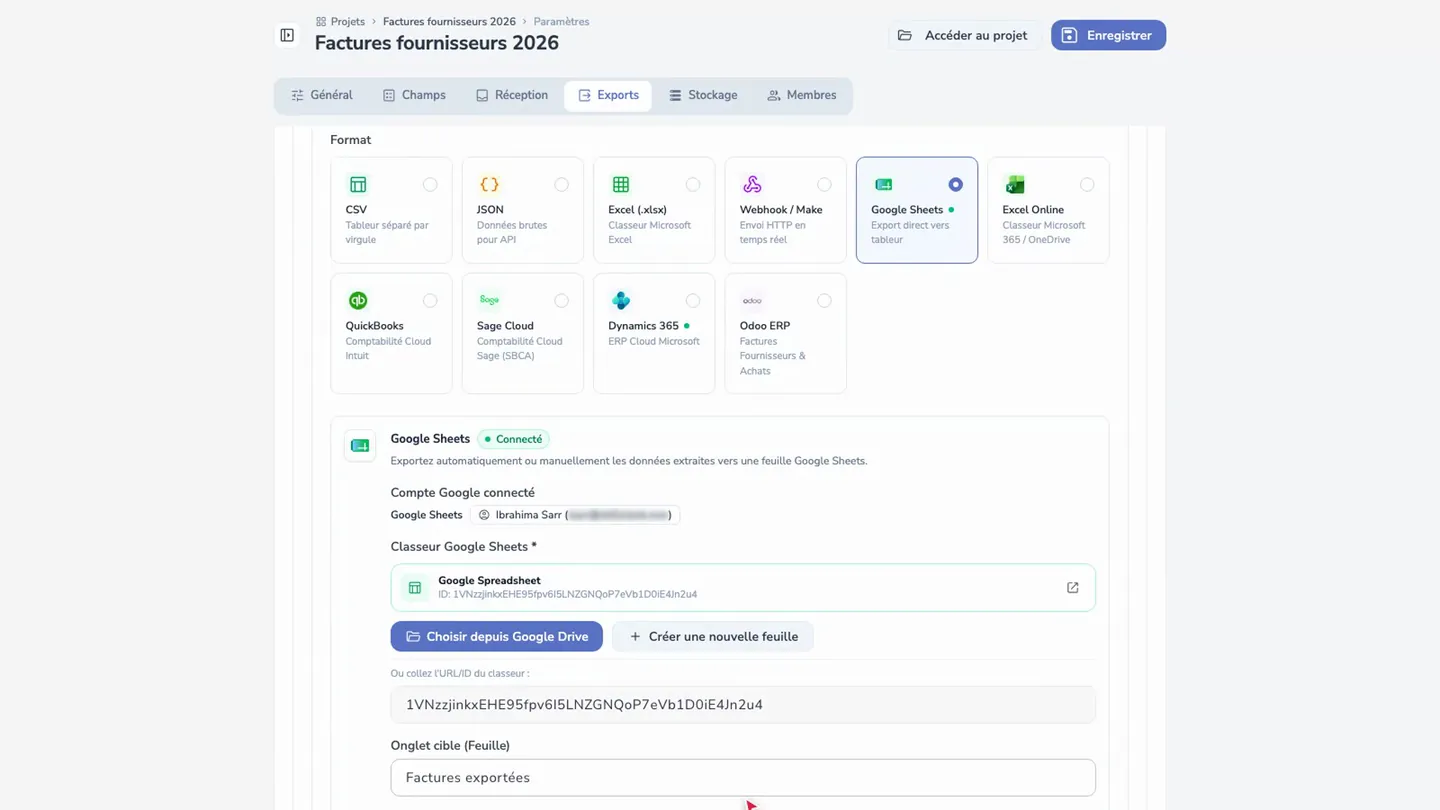Viewport: 1440px width, 810px height.
Task: Click the Webhook / Make icon
Action: coord(752,184)
